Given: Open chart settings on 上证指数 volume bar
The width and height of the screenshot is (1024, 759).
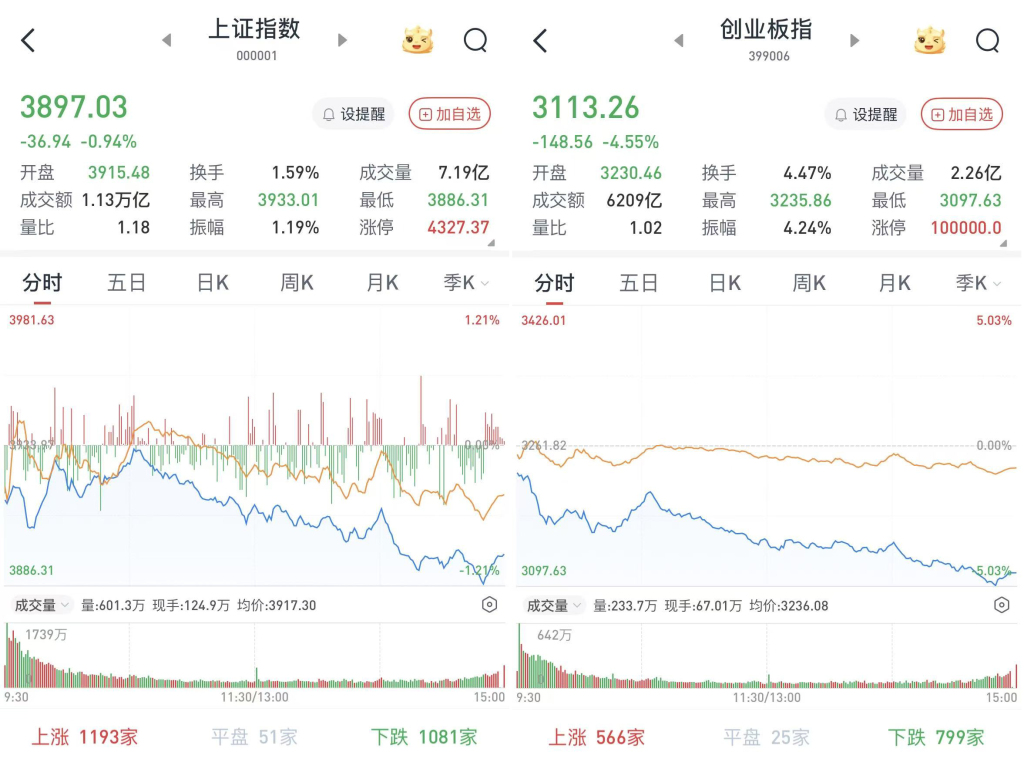Looking at the screenshot, I should (x=489, y=605).
